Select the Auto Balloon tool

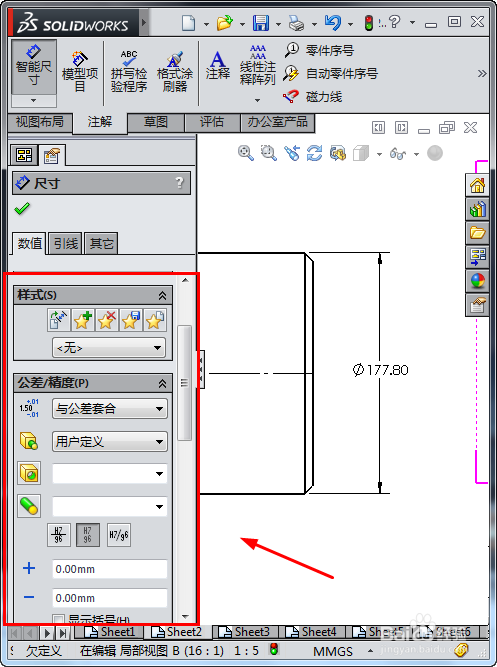click(x=331, y=74)
